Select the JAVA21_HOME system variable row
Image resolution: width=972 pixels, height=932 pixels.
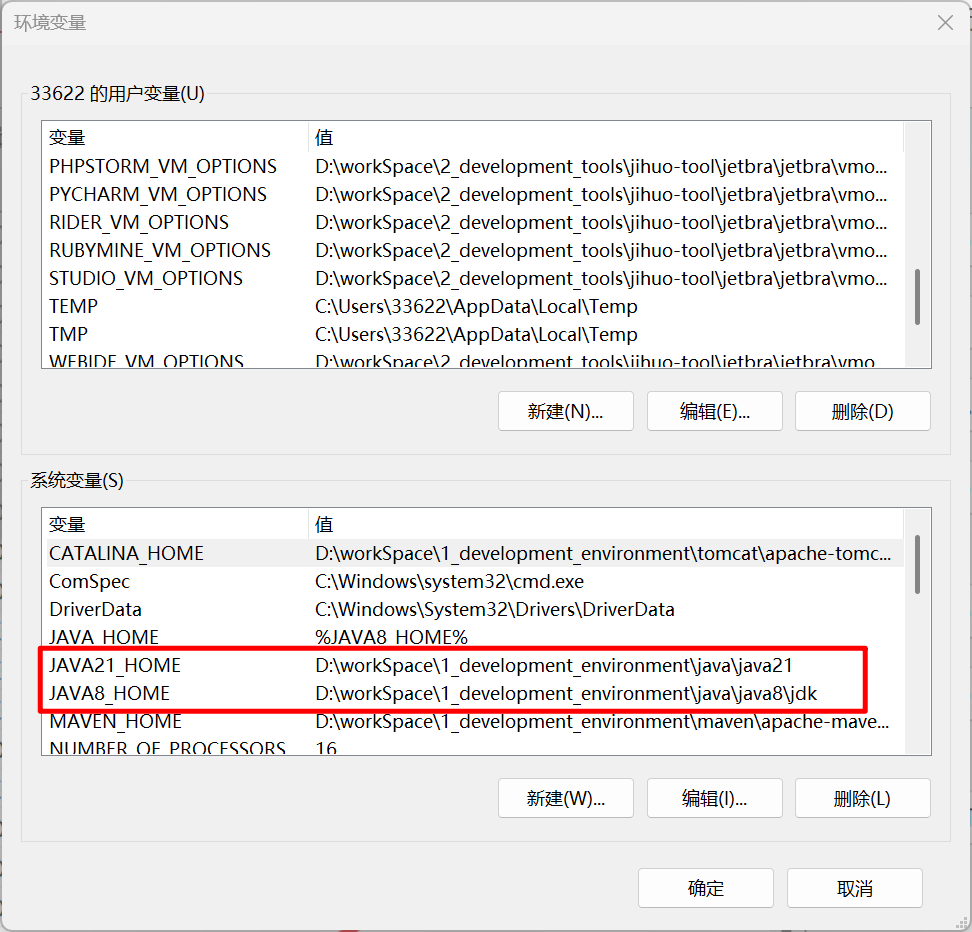115,665
